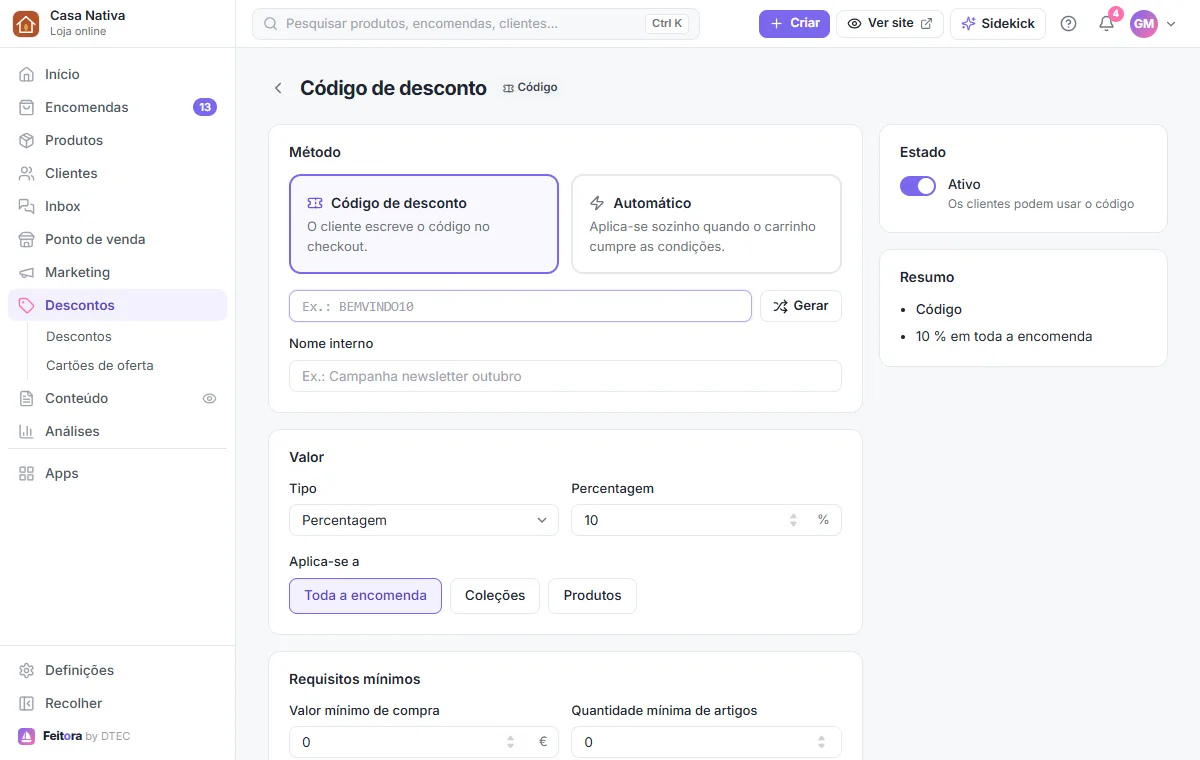Click the Início home icon
The height and width of the screenshot is (760, 1200).
[x=27, y=74]
